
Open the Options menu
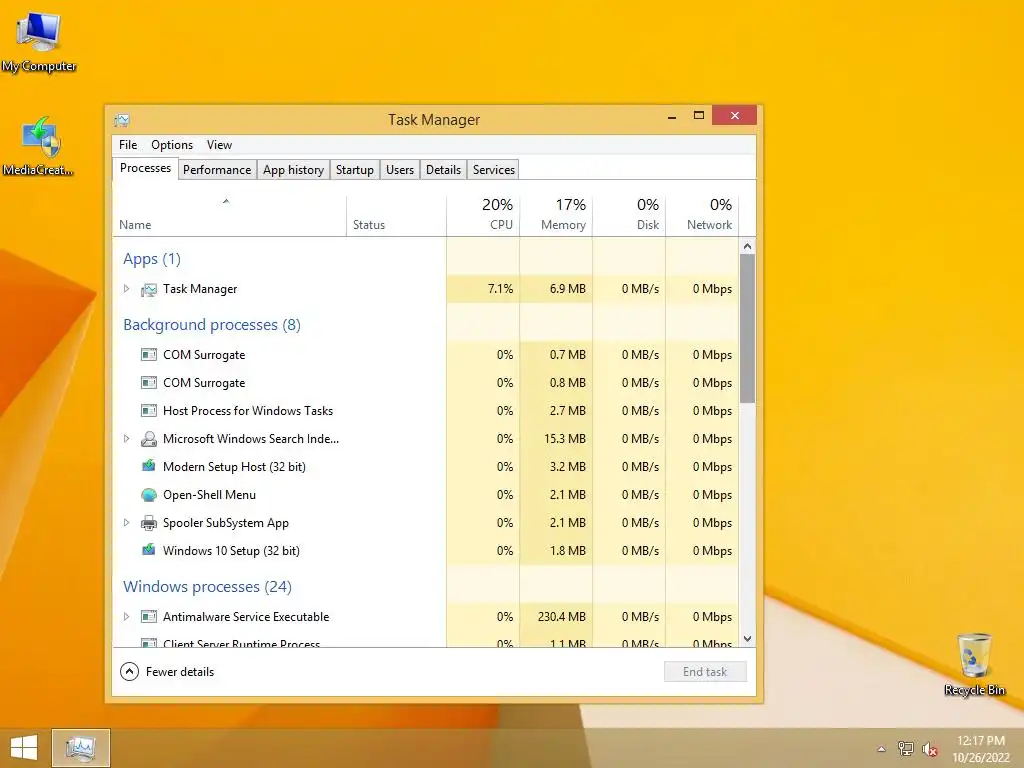click(172, 145)
